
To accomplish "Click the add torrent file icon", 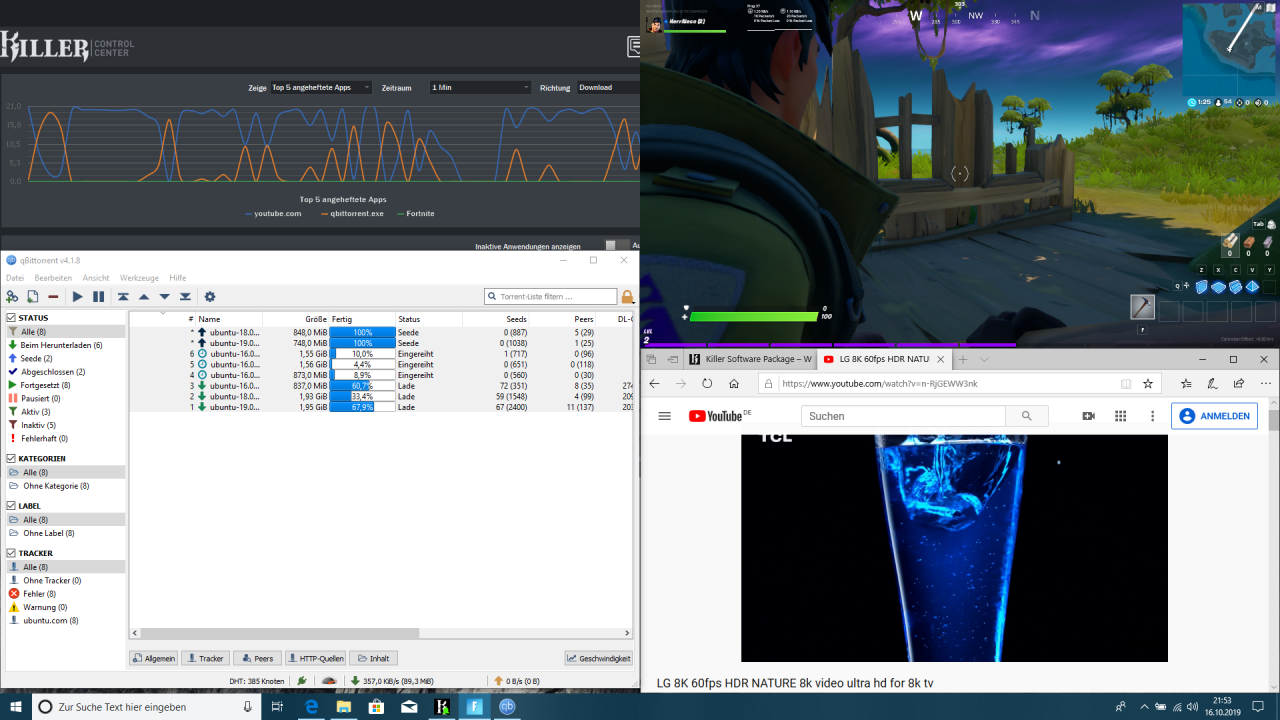I will [x=33, y=297].
